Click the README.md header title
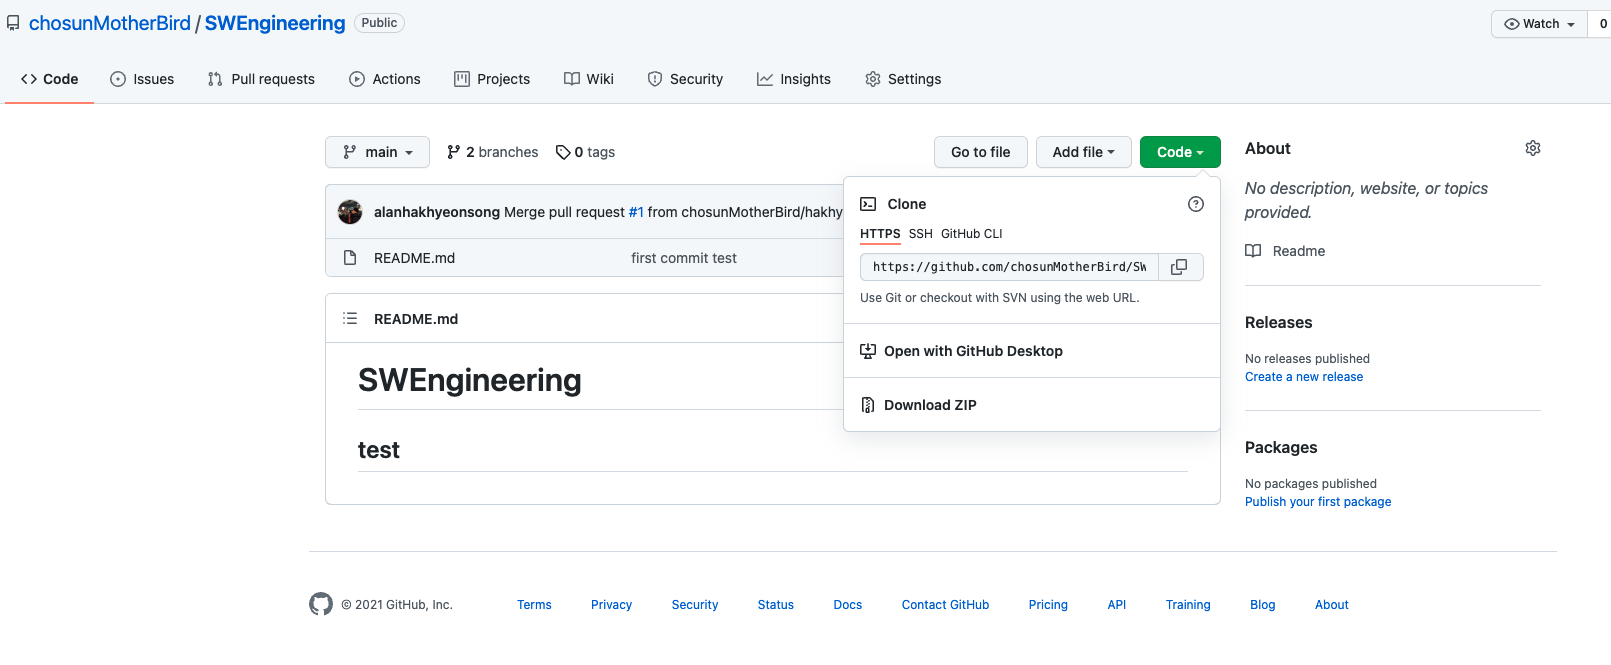 click(x=416, y=319)
